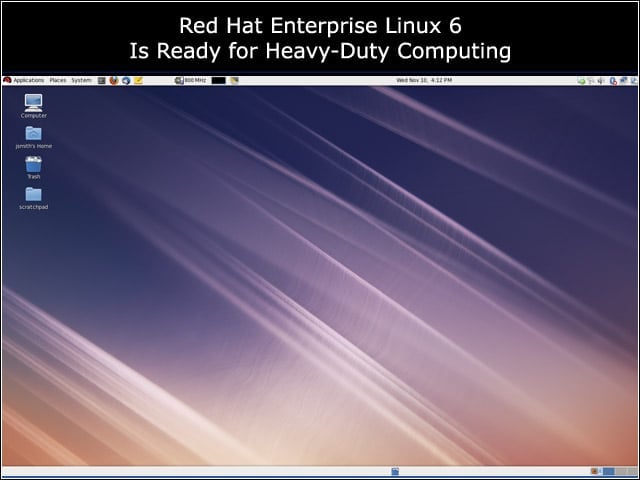640x480 pixels.
Task: Click the volume speaker tray icon
Action: [x=600, y=81]
